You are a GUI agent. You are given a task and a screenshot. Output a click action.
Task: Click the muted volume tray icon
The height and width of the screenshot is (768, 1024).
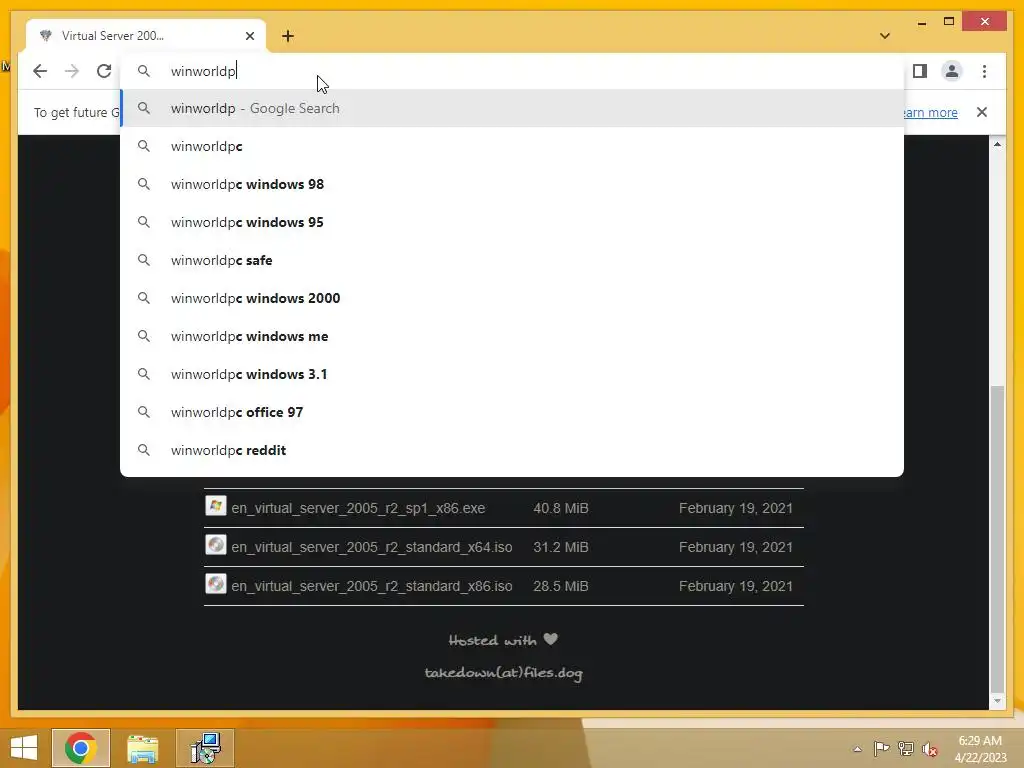click(930, 749)
